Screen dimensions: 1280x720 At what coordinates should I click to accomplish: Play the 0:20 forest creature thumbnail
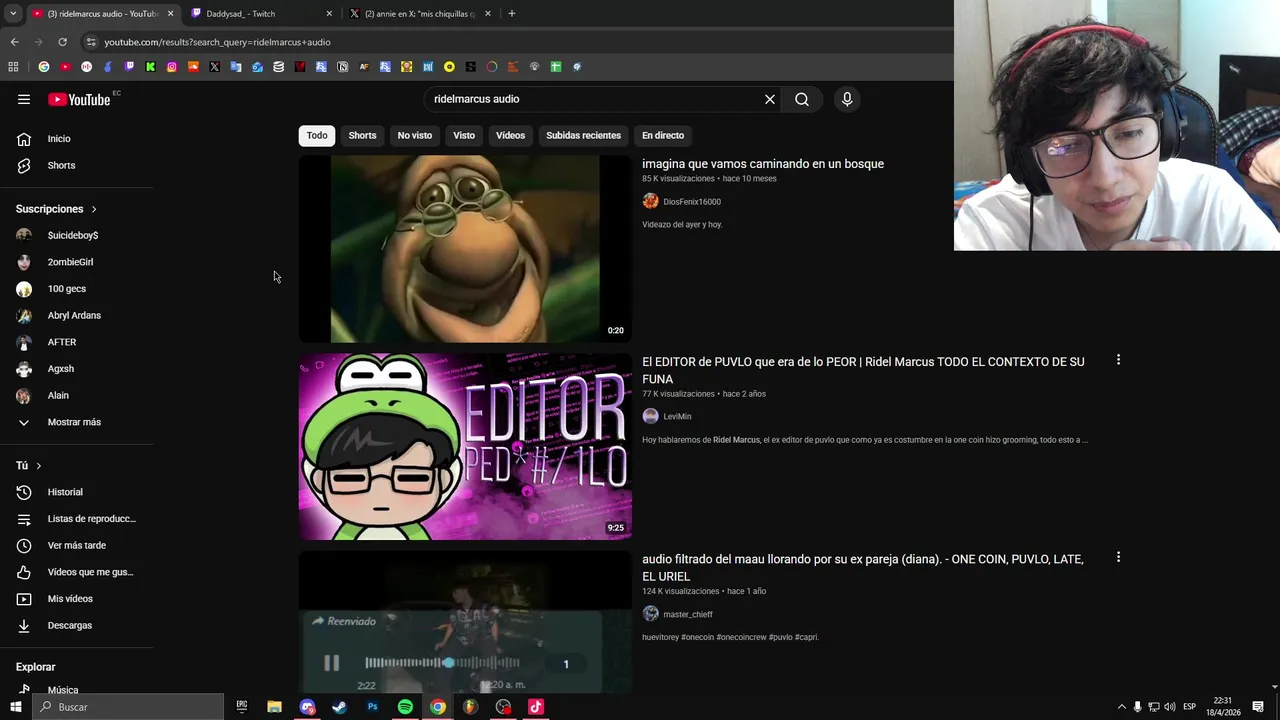465,249
